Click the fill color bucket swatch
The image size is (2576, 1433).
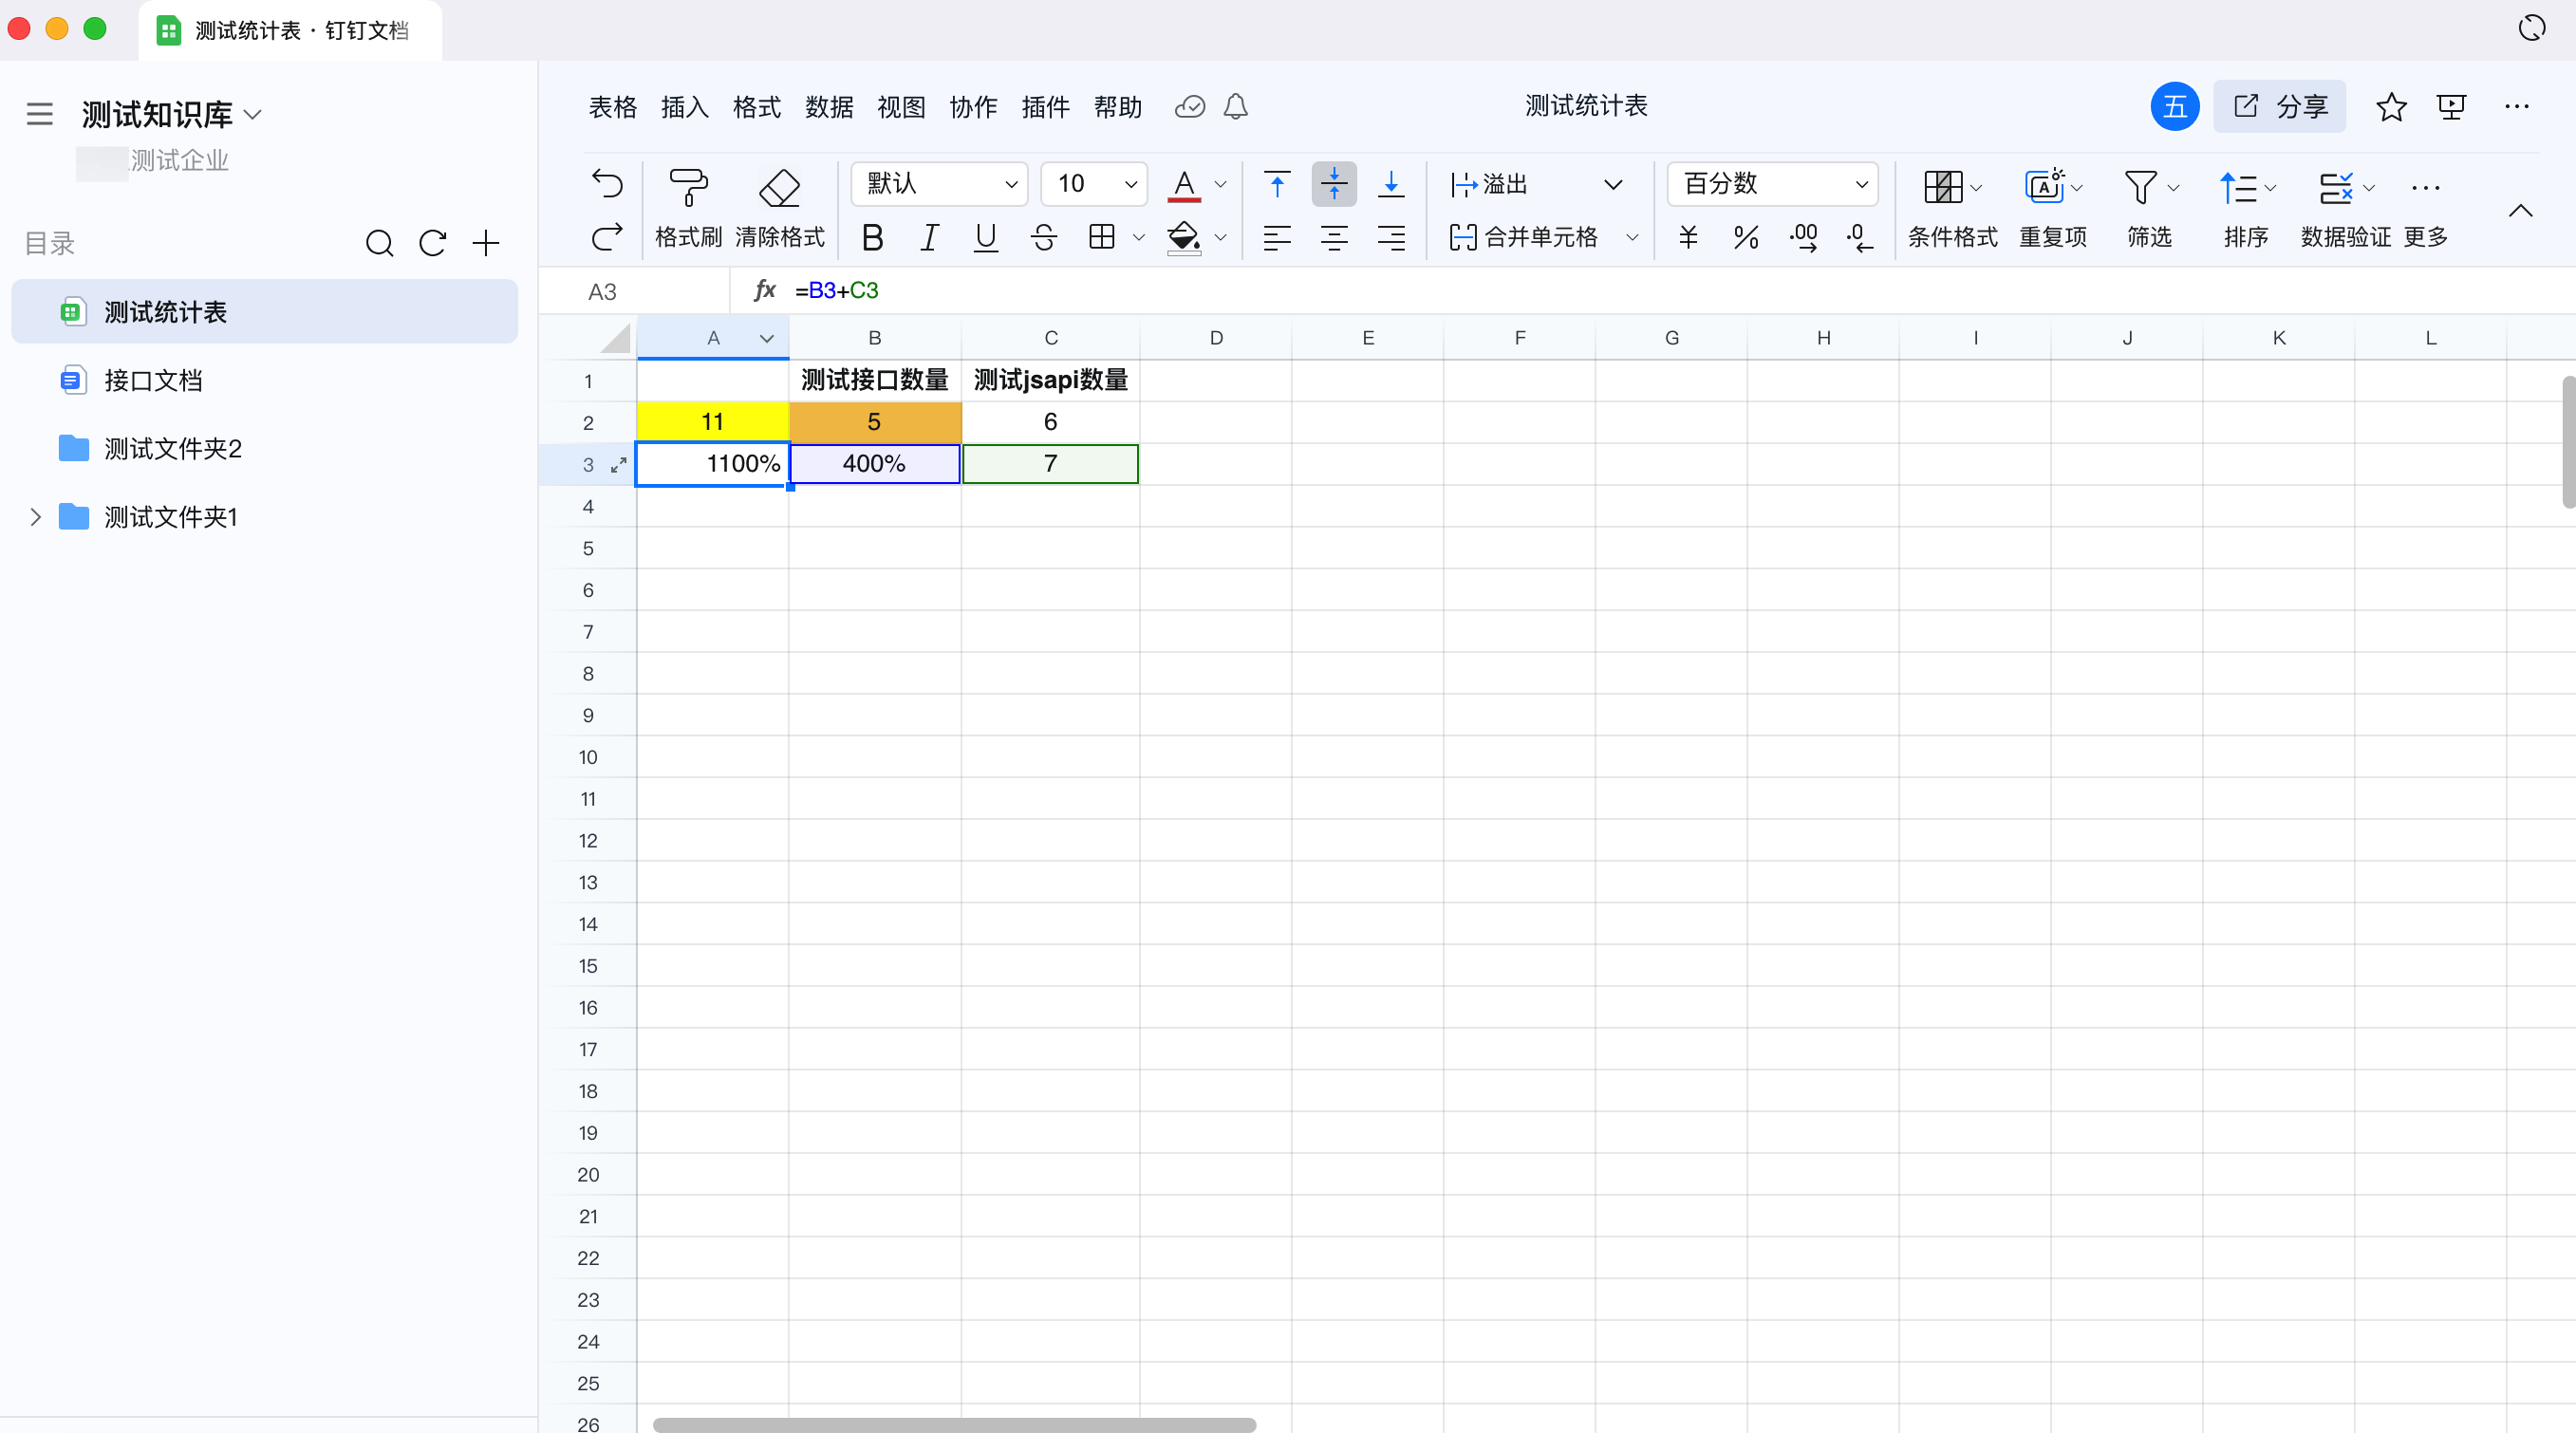pos(1183,237)
